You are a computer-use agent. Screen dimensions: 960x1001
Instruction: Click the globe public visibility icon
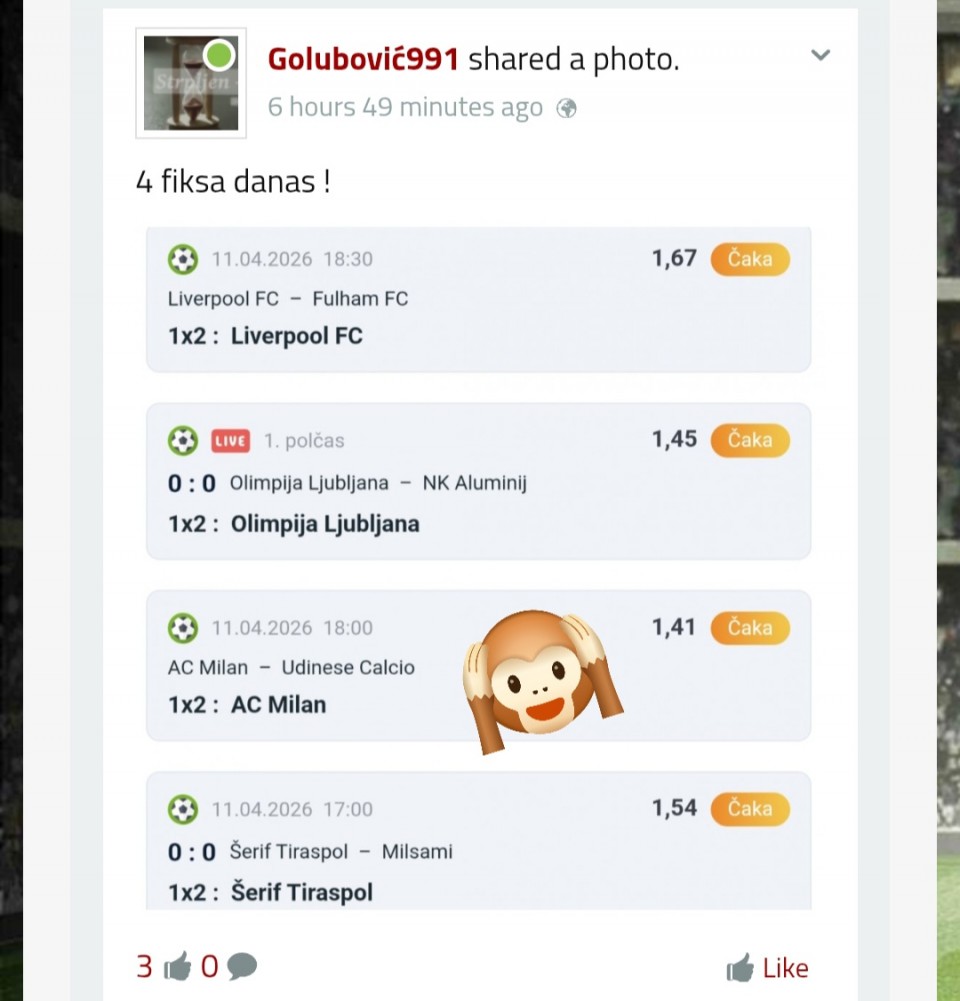coord(566,109)
